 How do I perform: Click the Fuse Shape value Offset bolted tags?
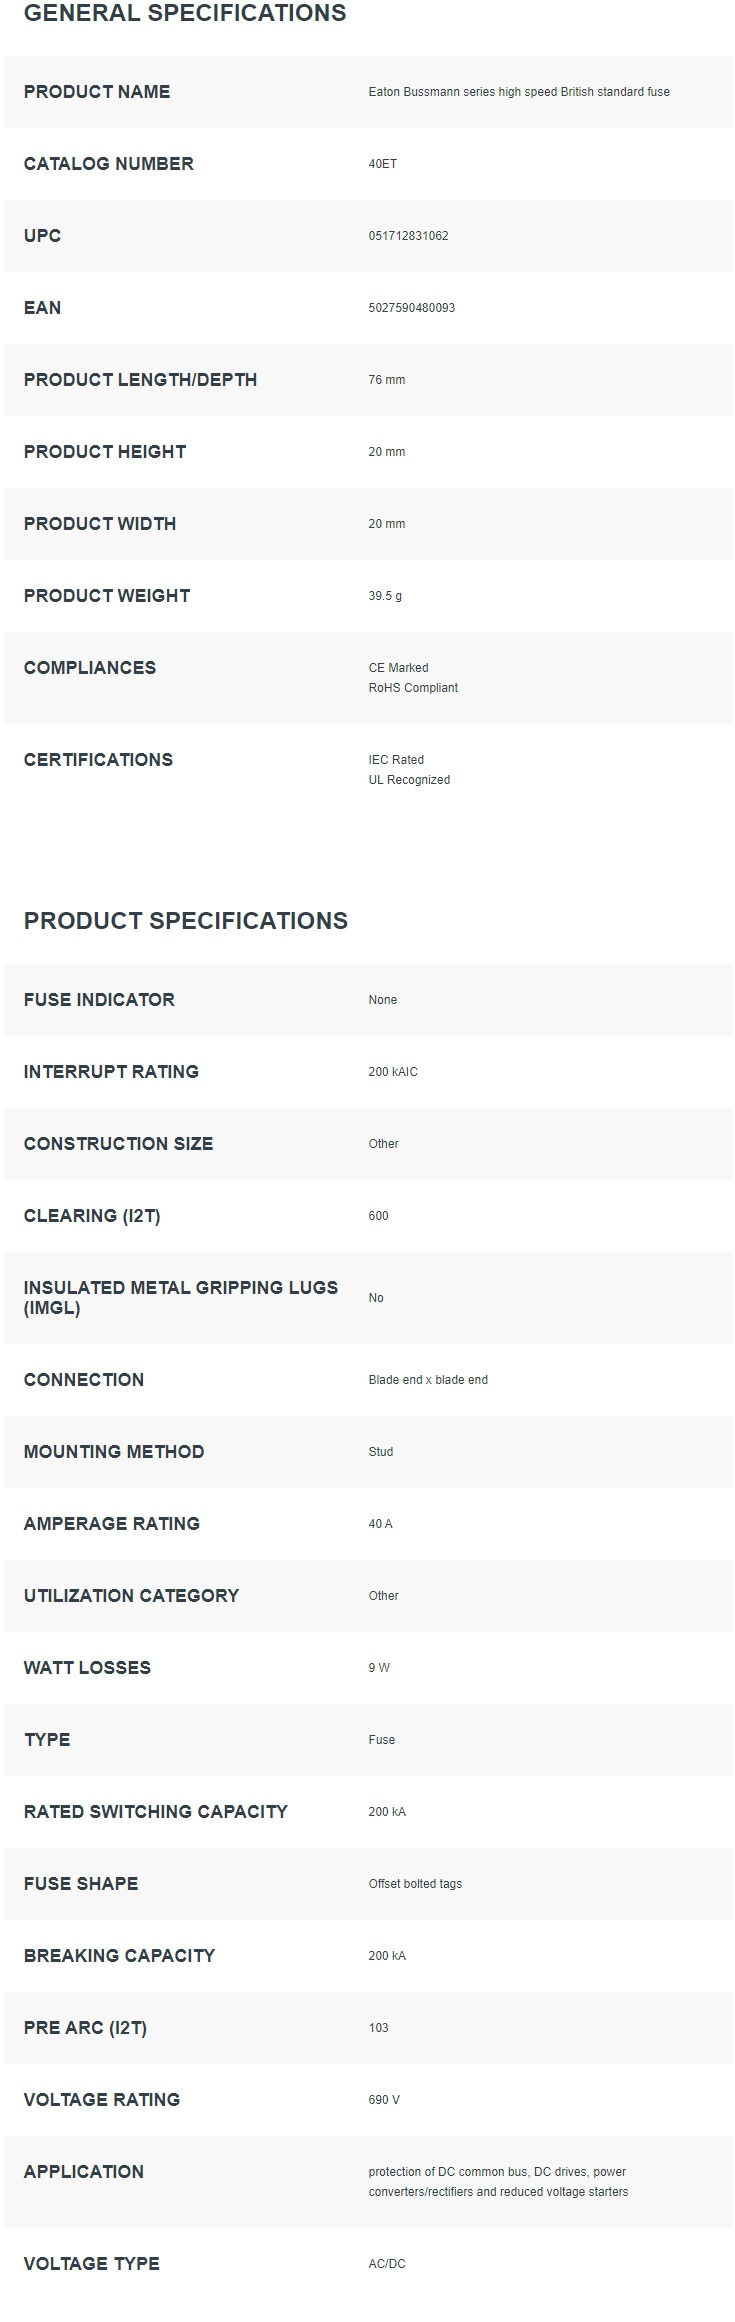[x=415, y=1884]
